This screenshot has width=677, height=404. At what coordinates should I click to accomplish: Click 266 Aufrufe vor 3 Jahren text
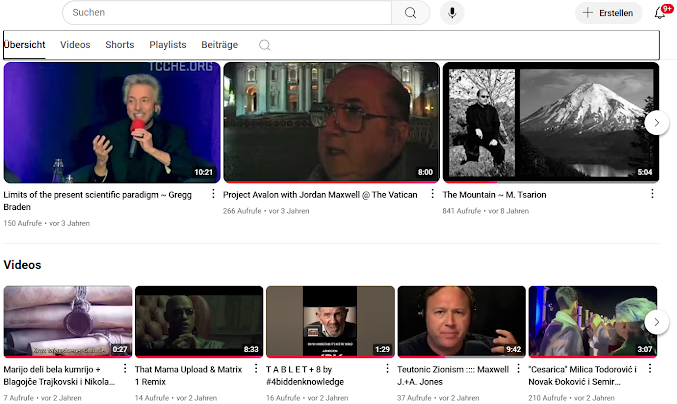[x=266, y=211]
